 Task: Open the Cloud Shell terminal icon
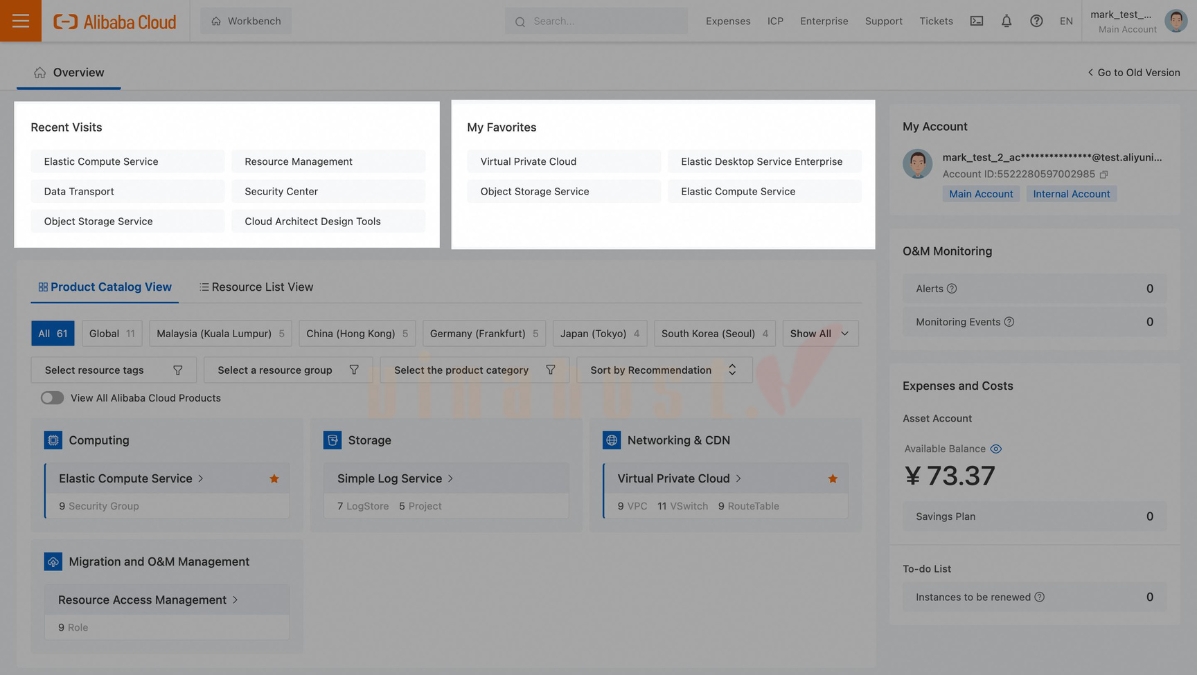click(977, 21)
